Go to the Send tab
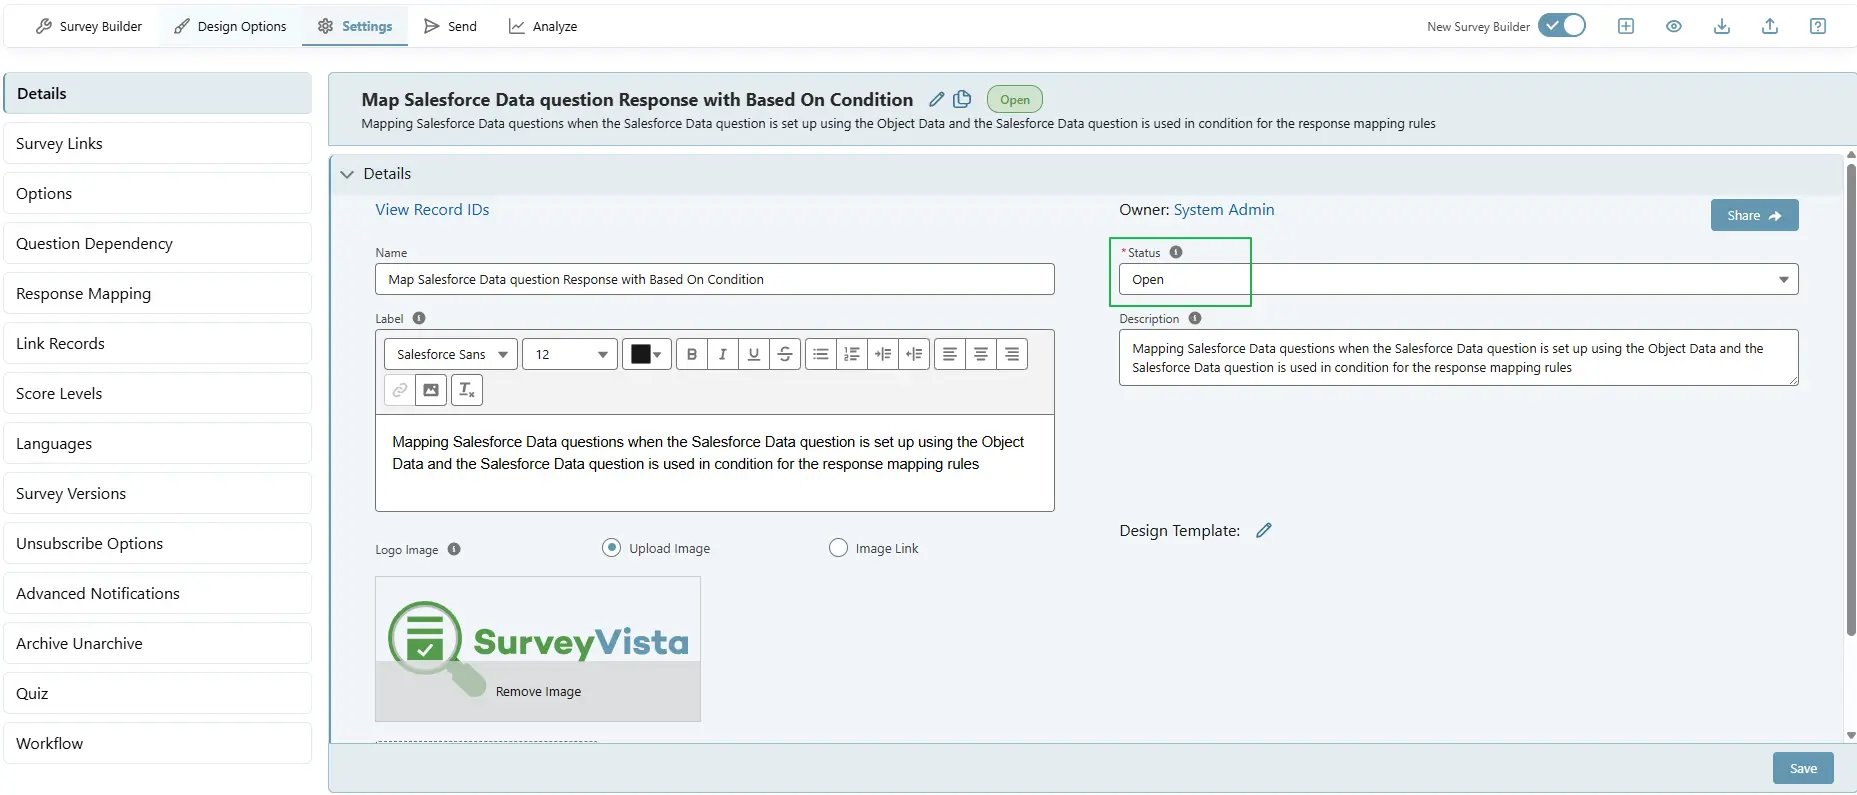The width and height of the screenshot is (1857, 795). coord(450,26)
